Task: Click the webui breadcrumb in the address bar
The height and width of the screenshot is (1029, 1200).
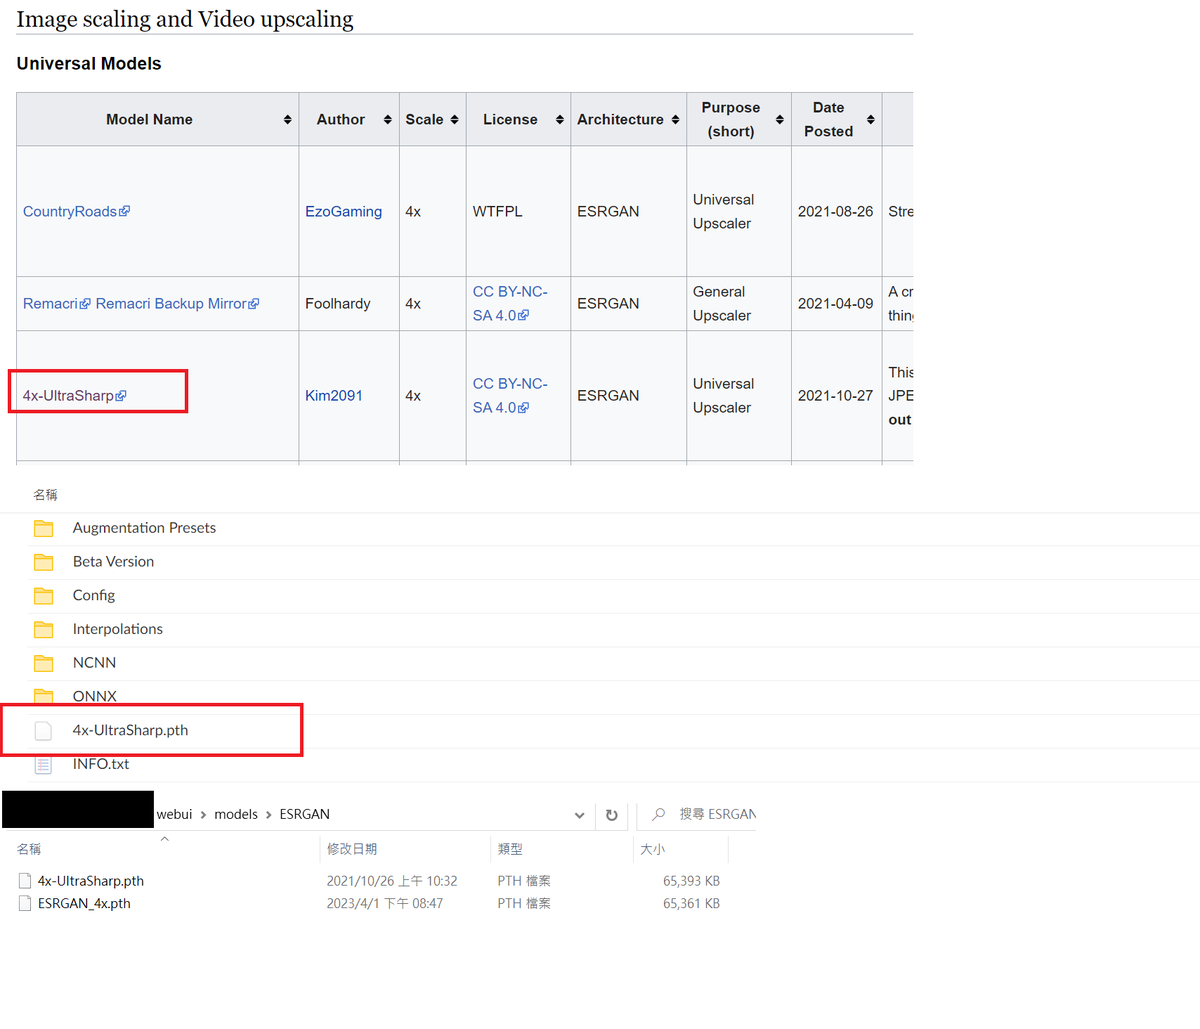Action: tap(174, 814)
